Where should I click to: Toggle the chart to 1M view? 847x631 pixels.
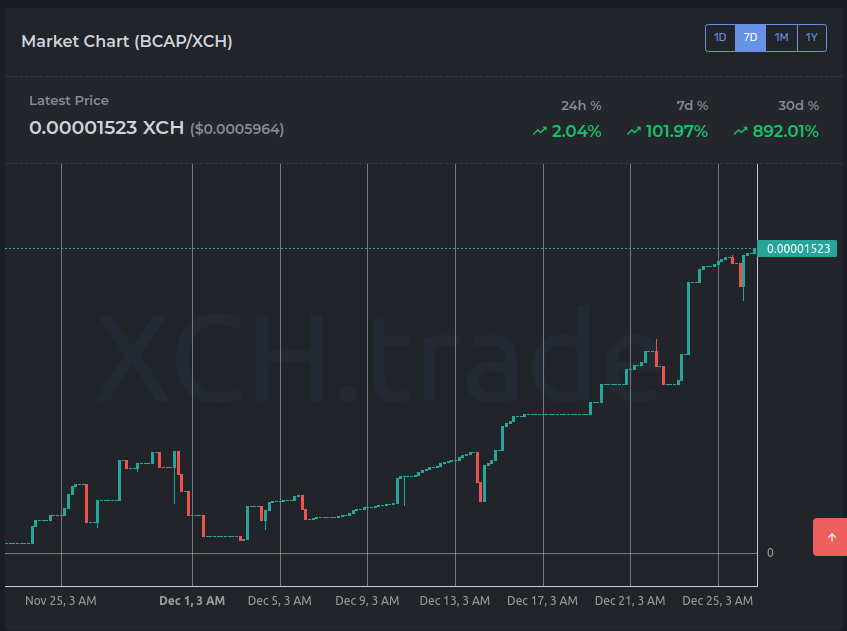(x=781, y=37)
